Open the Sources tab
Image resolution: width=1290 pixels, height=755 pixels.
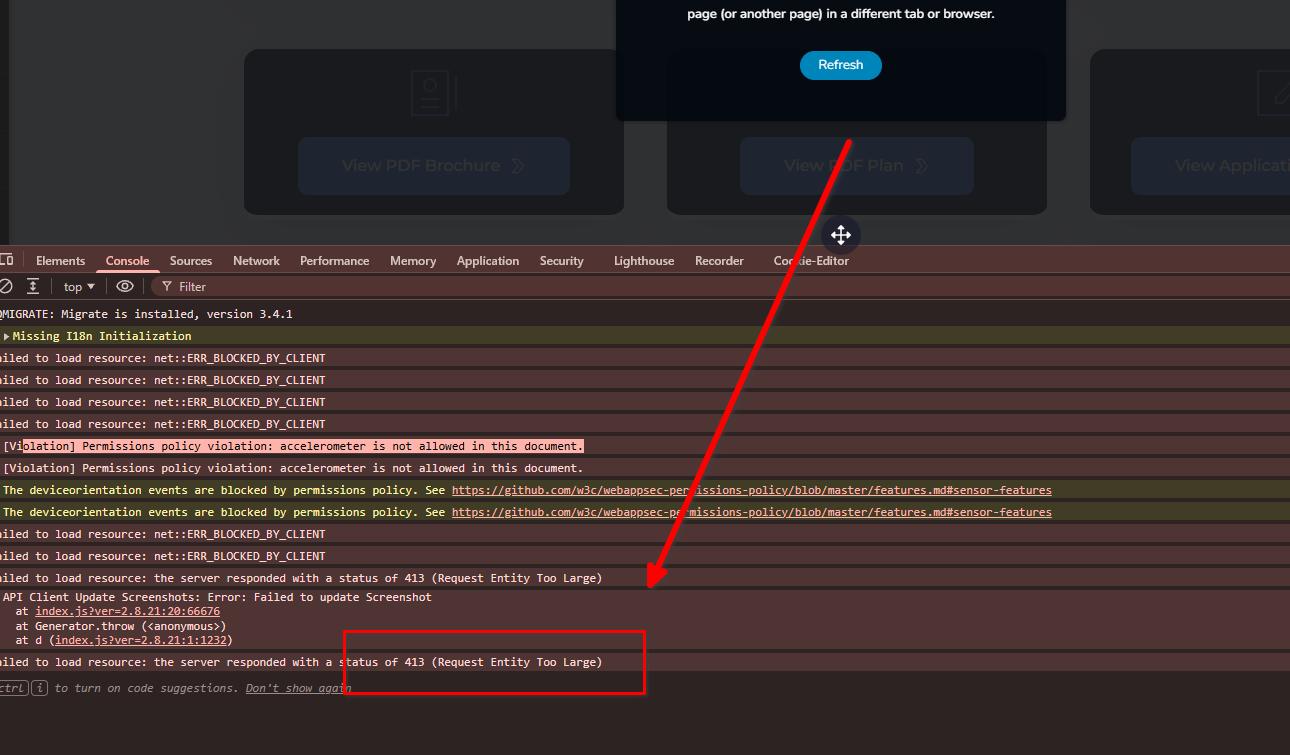point(191,260)
